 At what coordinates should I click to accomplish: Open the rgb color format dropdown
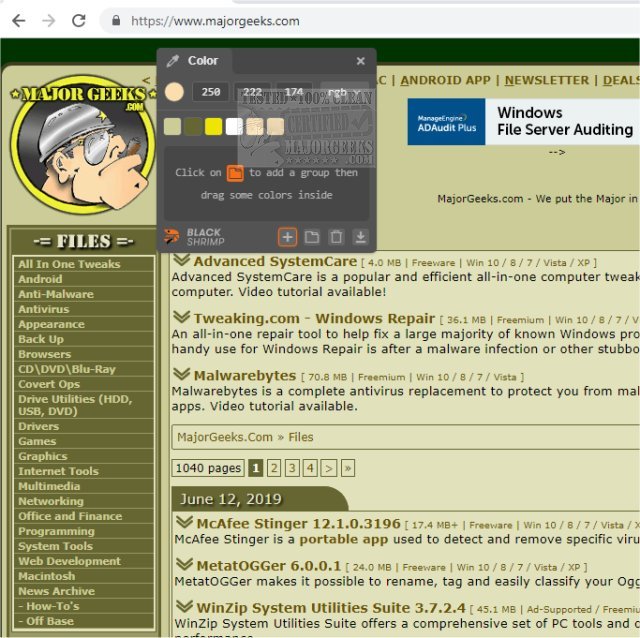[344, 92]
